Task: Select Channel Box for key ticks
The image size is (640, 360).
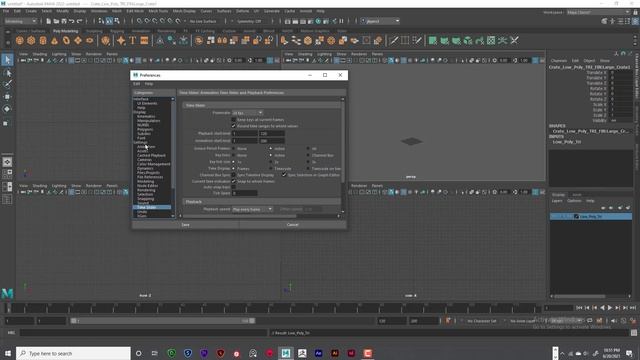Action: coord(308,156)
